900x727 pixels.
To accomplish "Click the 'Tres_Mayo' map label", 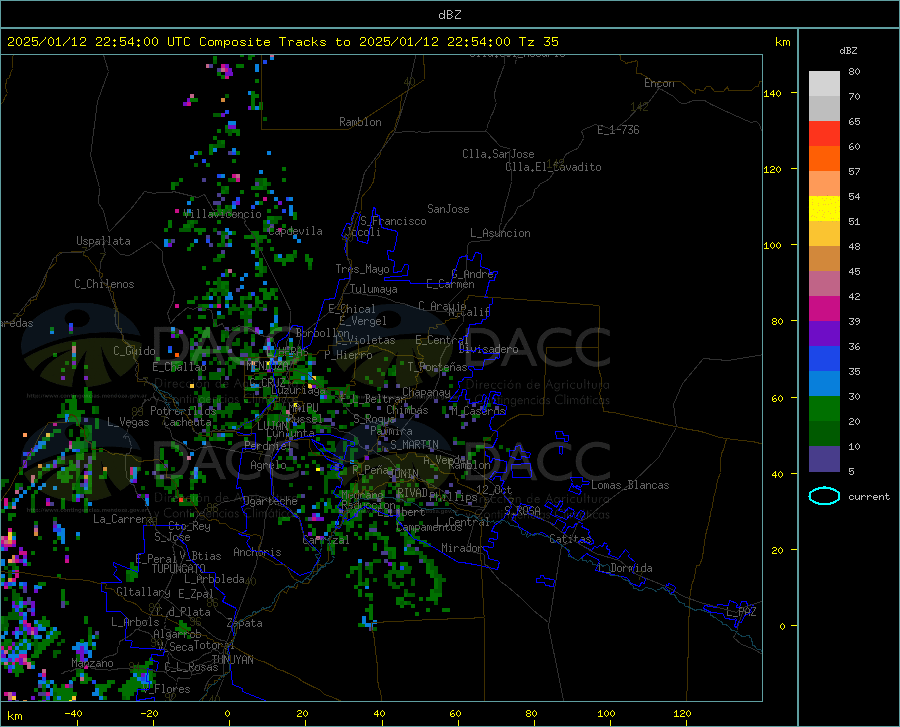I will click(362, 269).
